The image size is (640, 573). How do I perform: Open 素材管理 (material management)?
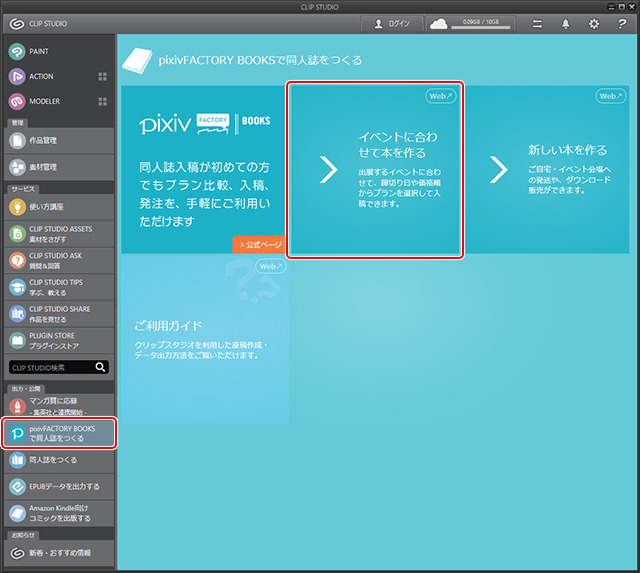(59, 167)
